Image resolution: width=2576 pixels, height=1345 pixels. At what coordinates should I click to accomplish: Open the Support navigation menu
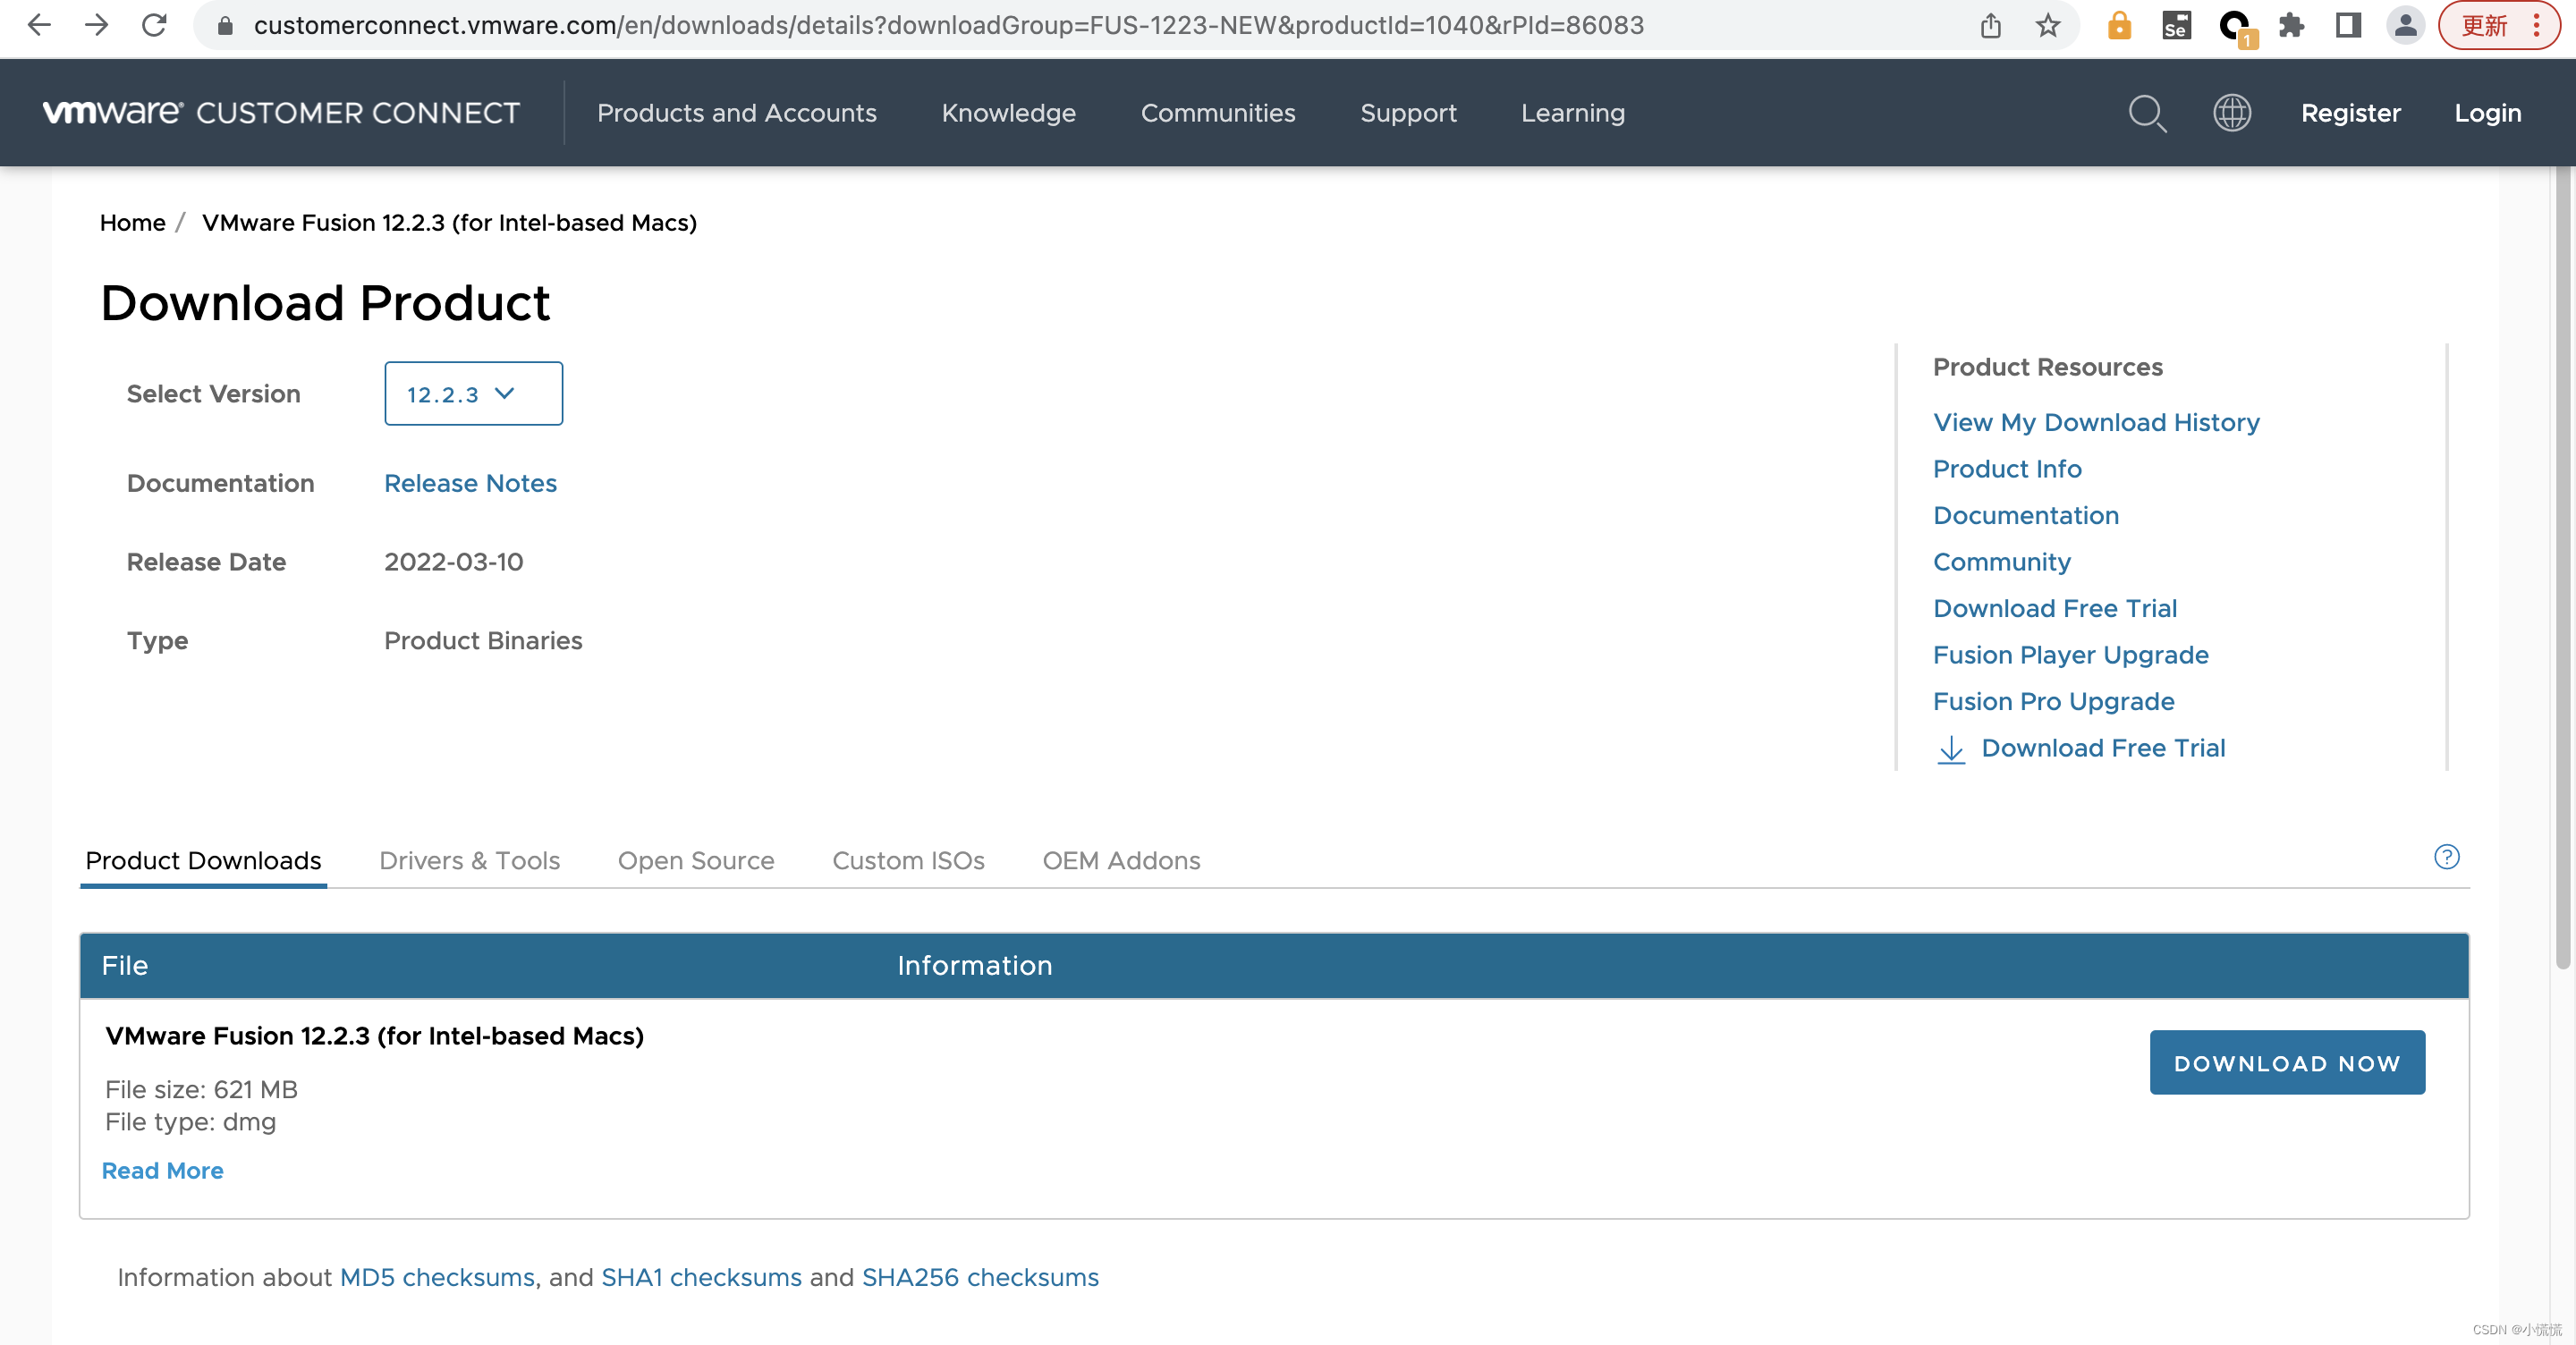pos(1407,113)
